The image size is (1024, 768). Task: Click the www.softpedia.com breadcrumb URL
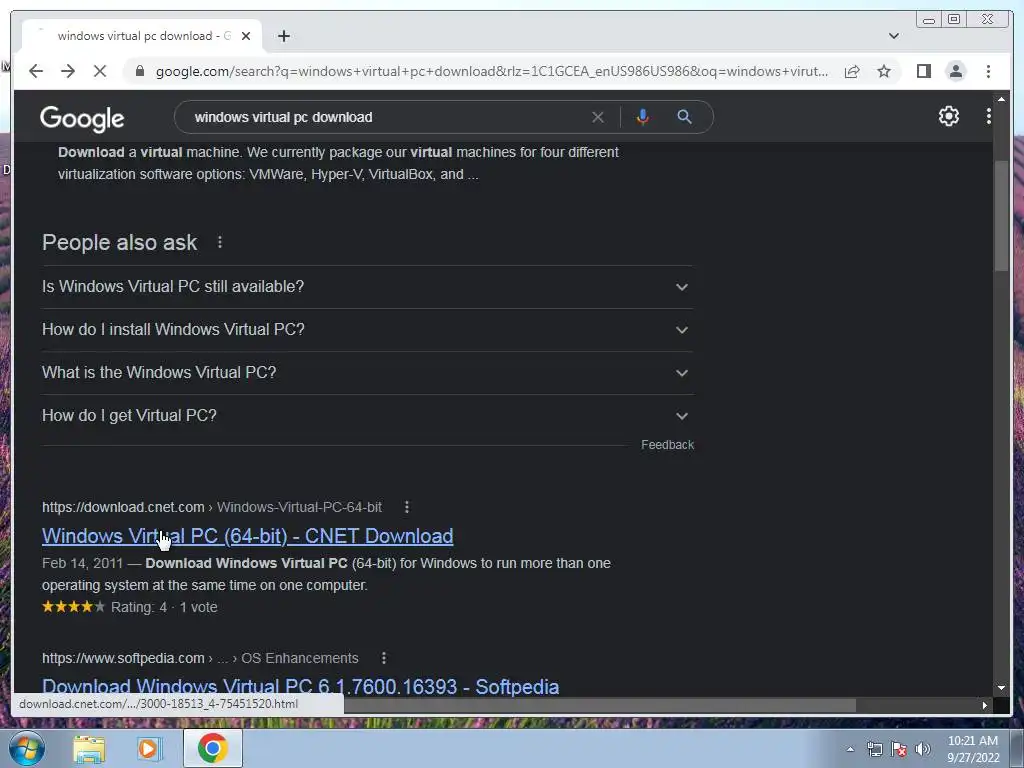coord(200,658)
